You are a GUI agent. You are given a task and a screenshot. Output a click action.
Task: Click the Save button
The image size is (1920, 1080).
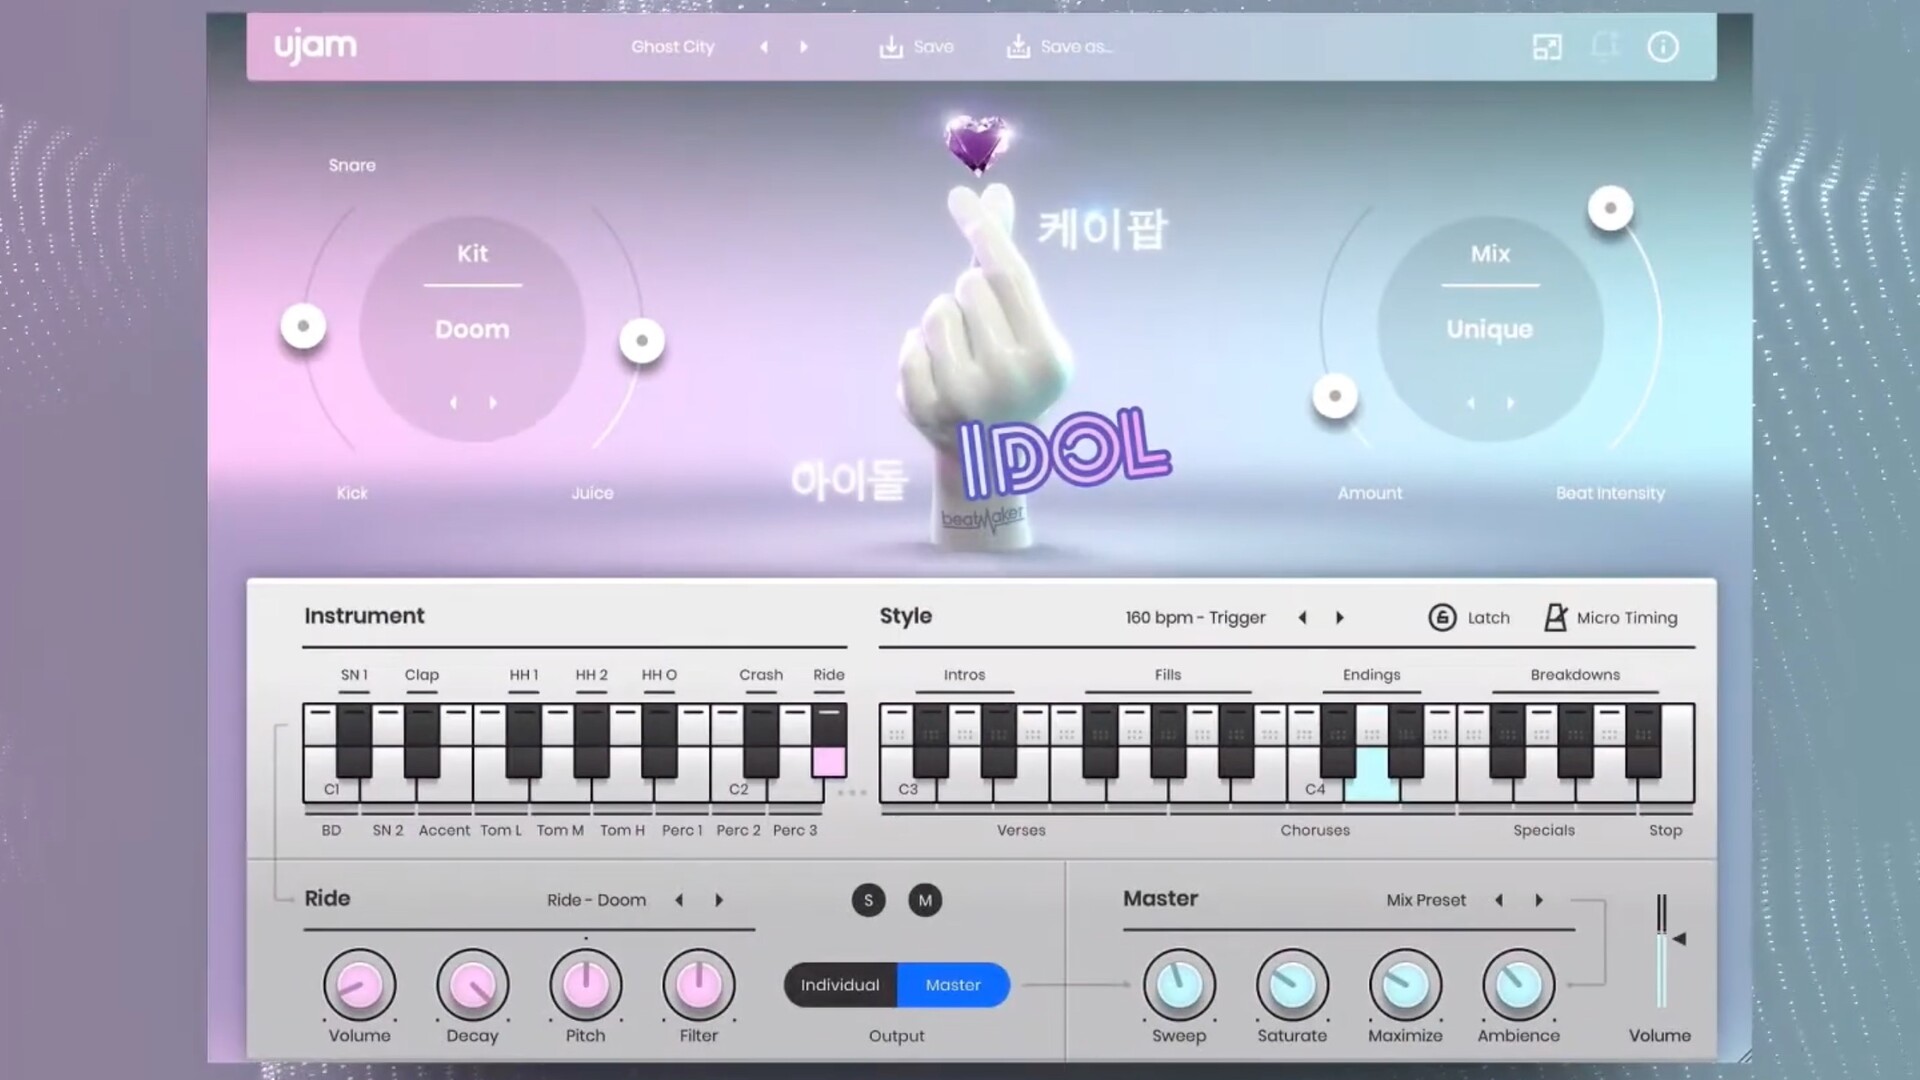(916, 47)
